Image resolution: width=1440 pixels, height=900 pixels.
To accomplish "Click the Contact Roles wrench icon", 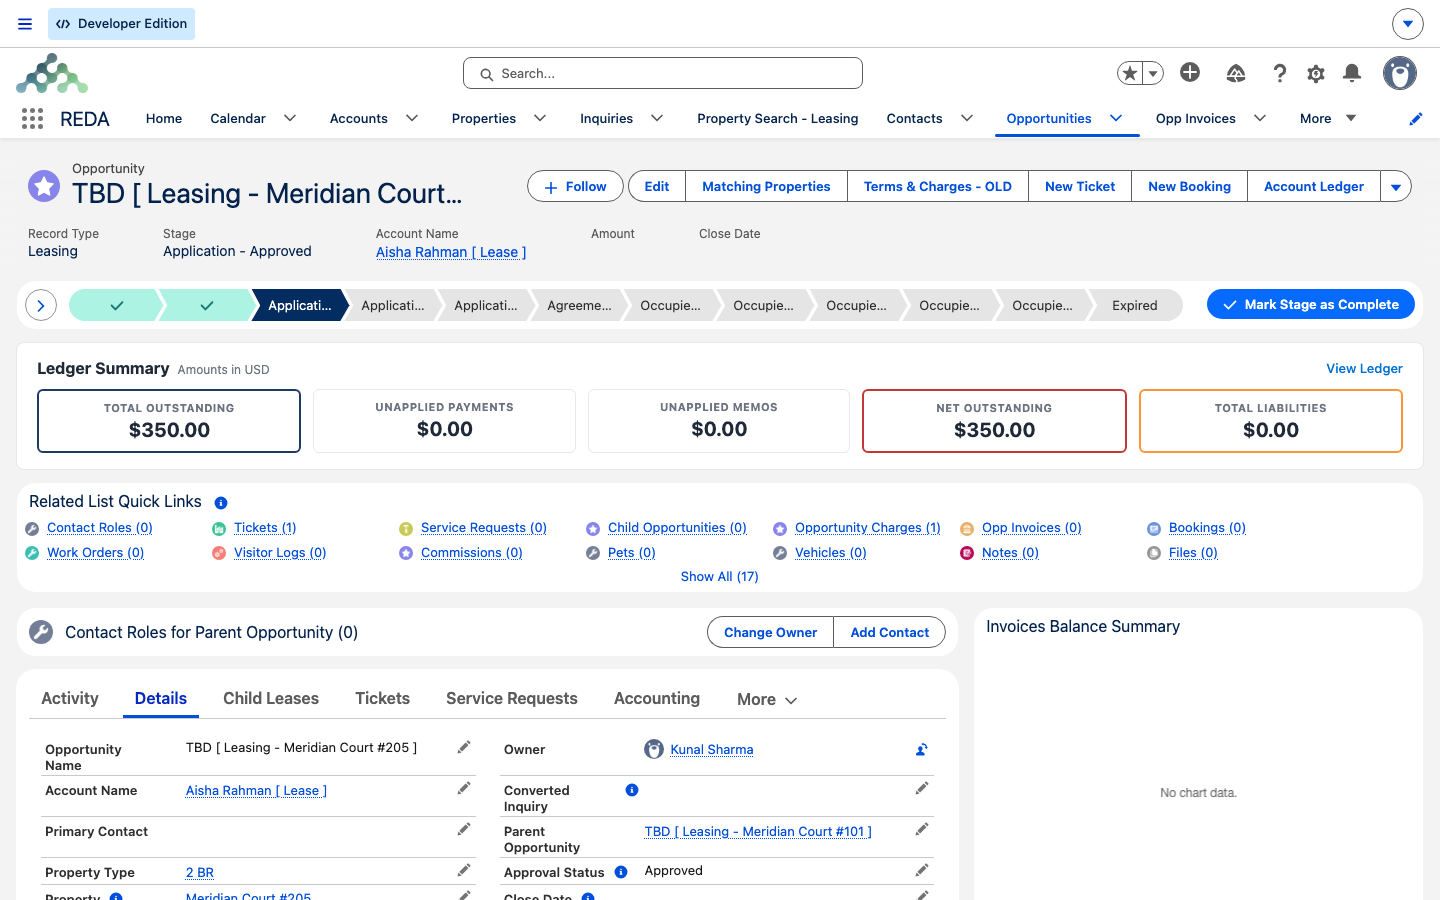I will coord(41,632).
